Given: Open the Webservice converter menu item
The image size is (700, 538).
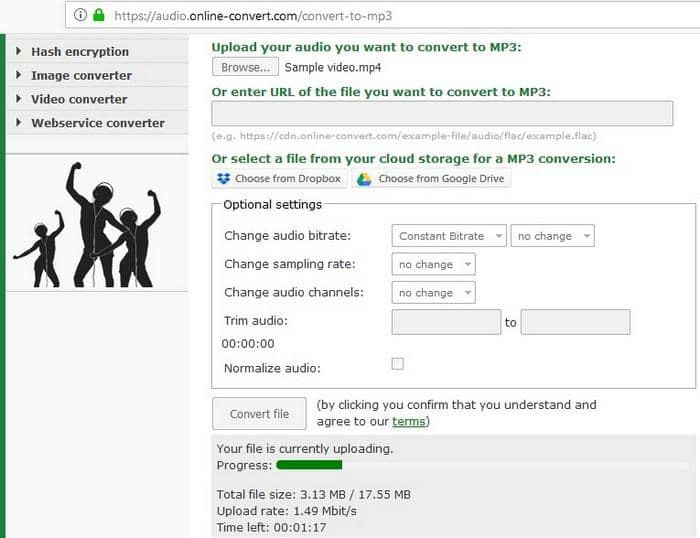Looking at the screenshot, I should pos(97,123).
